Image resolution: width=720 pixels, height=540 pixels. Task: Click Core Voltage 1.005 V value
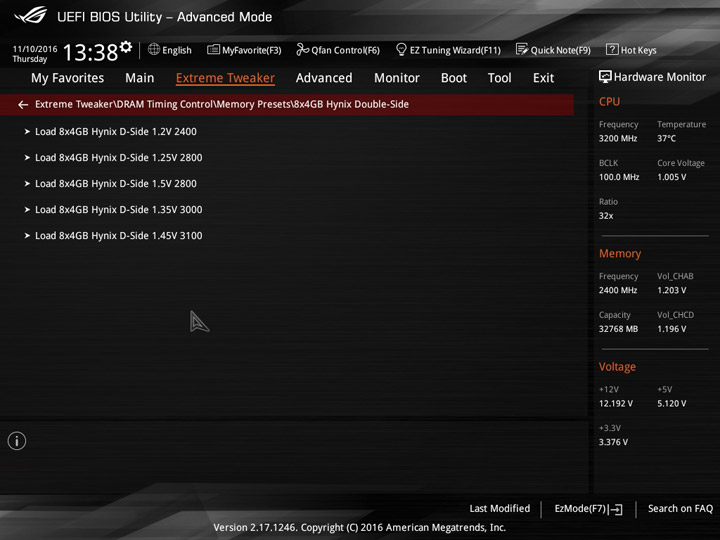tap(671, 177)
